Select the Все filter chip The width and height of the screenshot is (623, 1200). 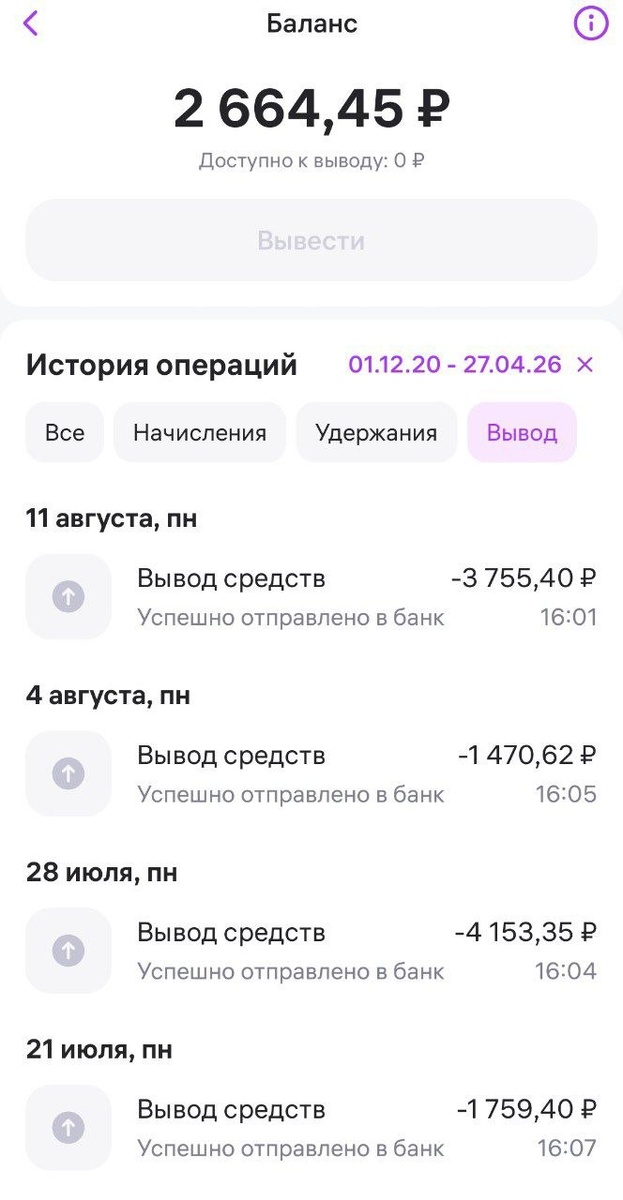(x=64, y=432)
